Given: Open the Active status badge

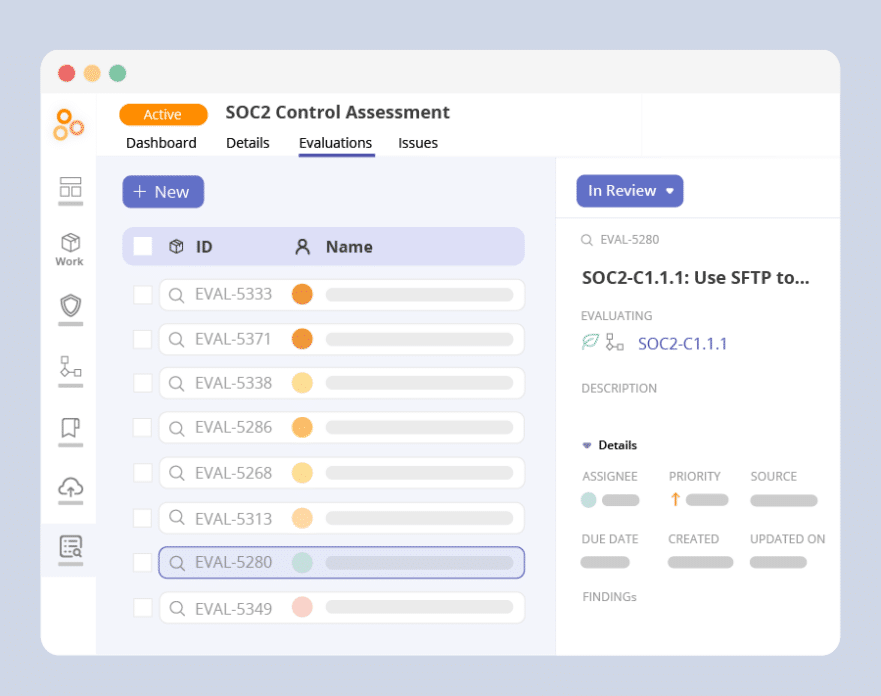Looking at the screenshot, I should (163, 115).
